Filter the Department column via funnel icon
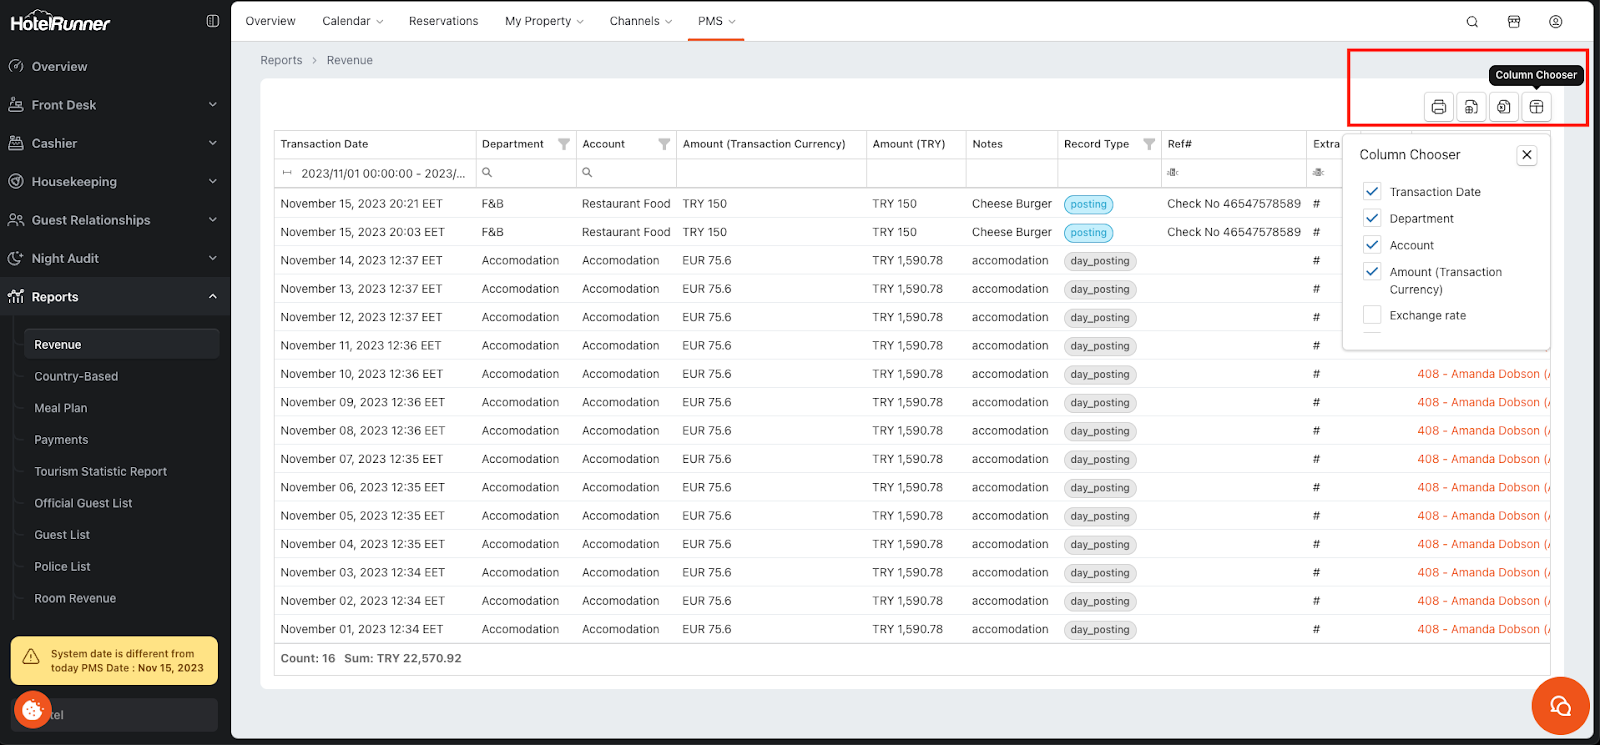The image size is (1600, 745). coord(564,144)
